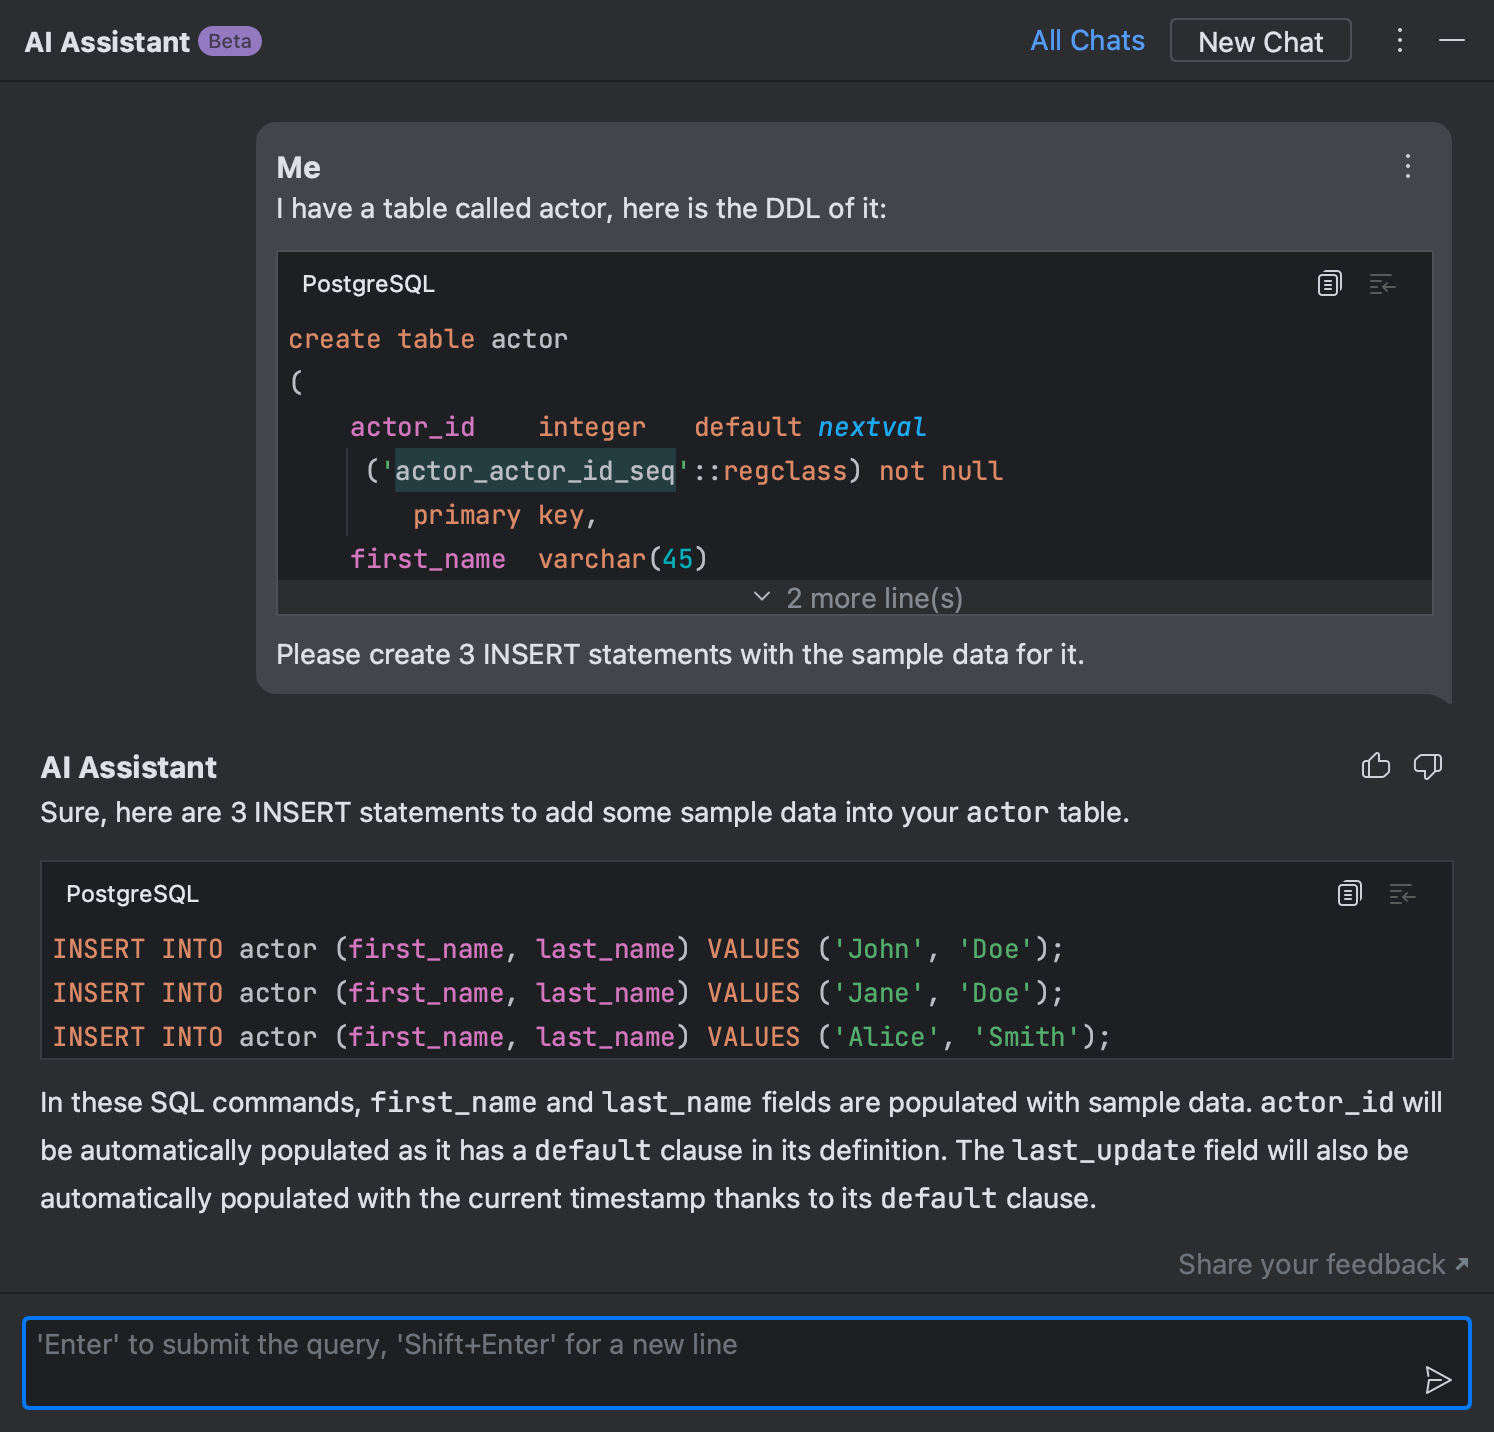The height and width of the screenshot is (1432, 1494).
Task: Hide the AI Assistant tool window
Action: pos(1451,41)
